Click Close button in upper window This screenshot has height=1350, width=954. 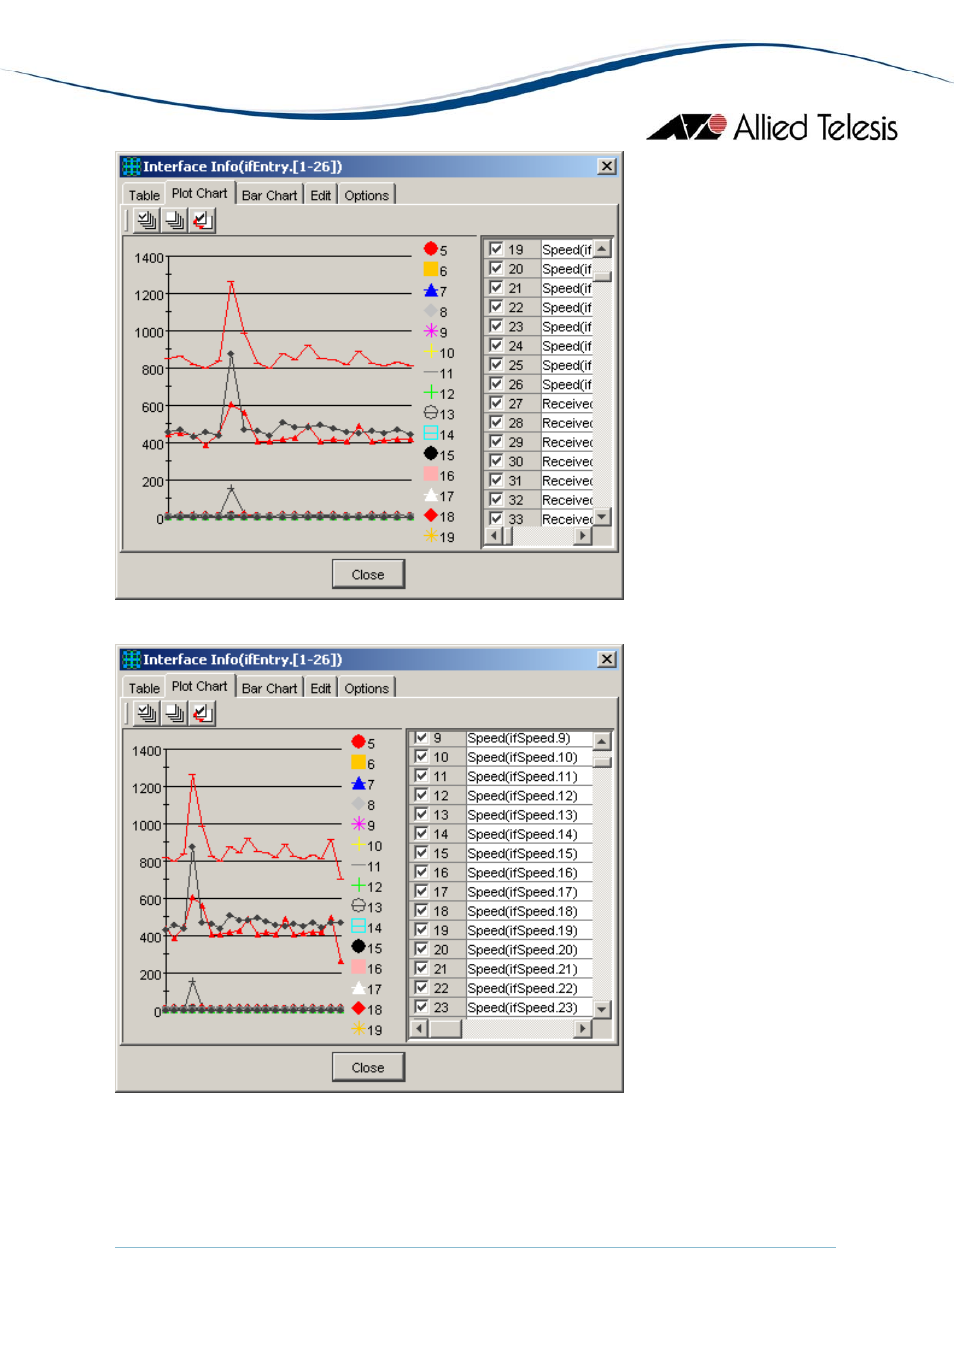(368, 574)
